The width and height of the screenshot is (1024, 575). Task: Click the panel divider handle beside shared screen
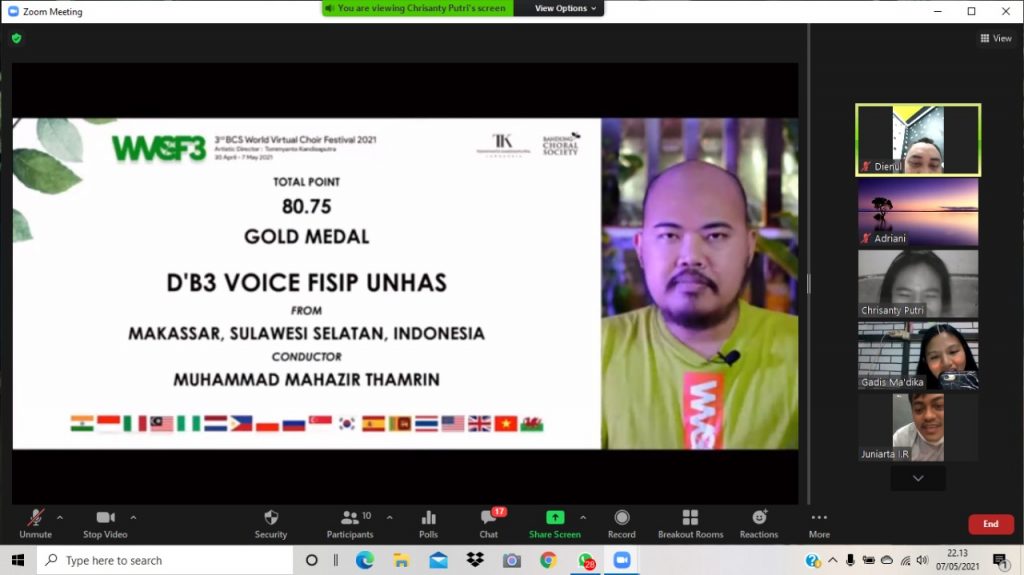[x=808, y=284]
